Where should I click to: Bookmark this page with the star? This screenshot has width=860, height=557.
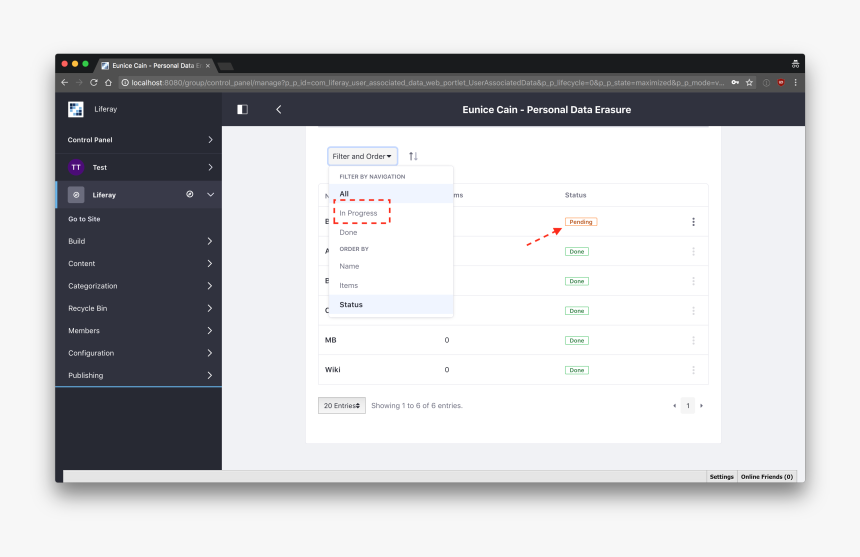coord(749,82)
